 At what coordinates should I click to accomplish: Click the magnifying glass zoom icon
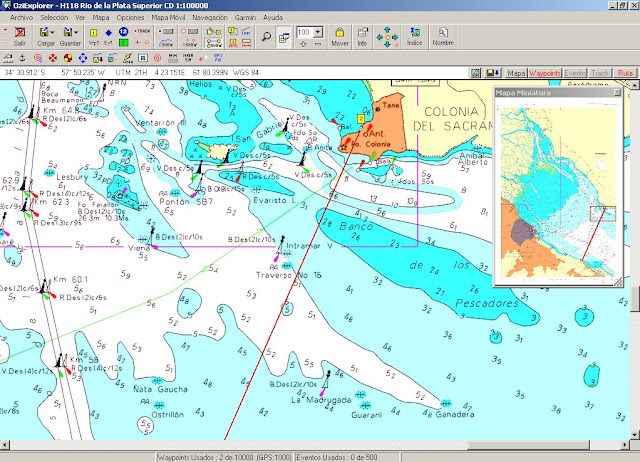pos(266,37)
